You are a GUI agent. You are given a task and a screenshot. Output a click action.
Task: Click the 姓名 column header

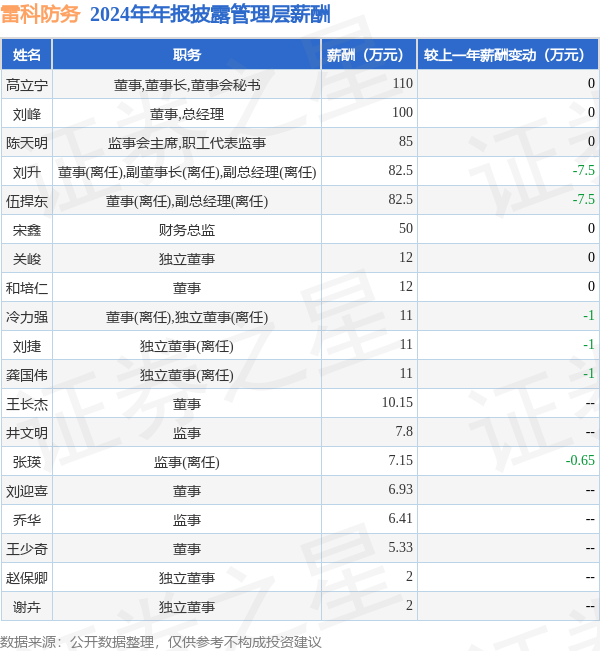[x=27, y=54]
